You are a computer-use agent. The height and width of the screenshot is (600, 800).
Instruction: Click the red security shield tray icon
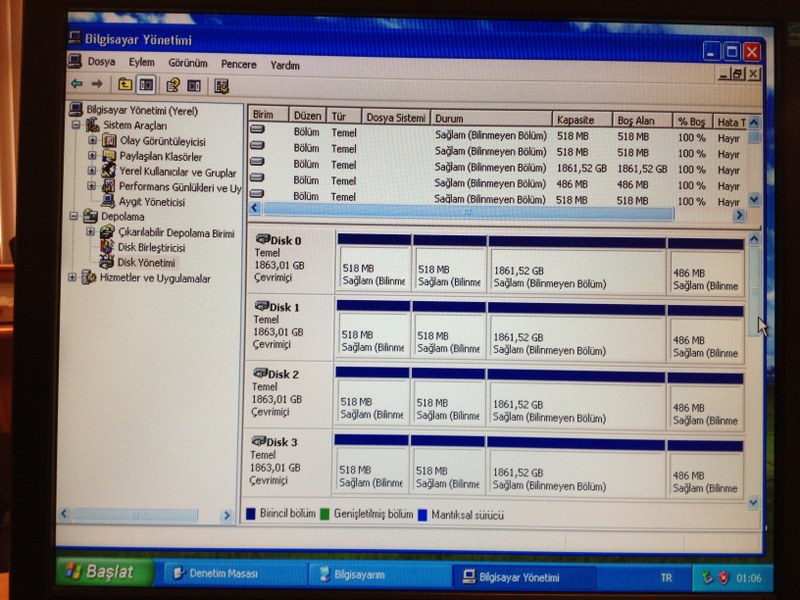point(723,578)
